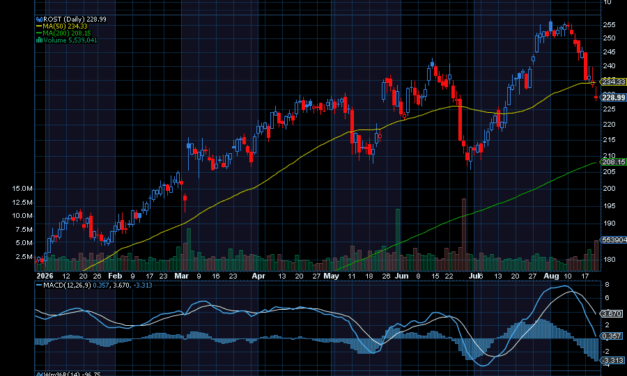Select the MA(50) 234.33 legend entry
This screenshot has width=627, height=376.
65,26
